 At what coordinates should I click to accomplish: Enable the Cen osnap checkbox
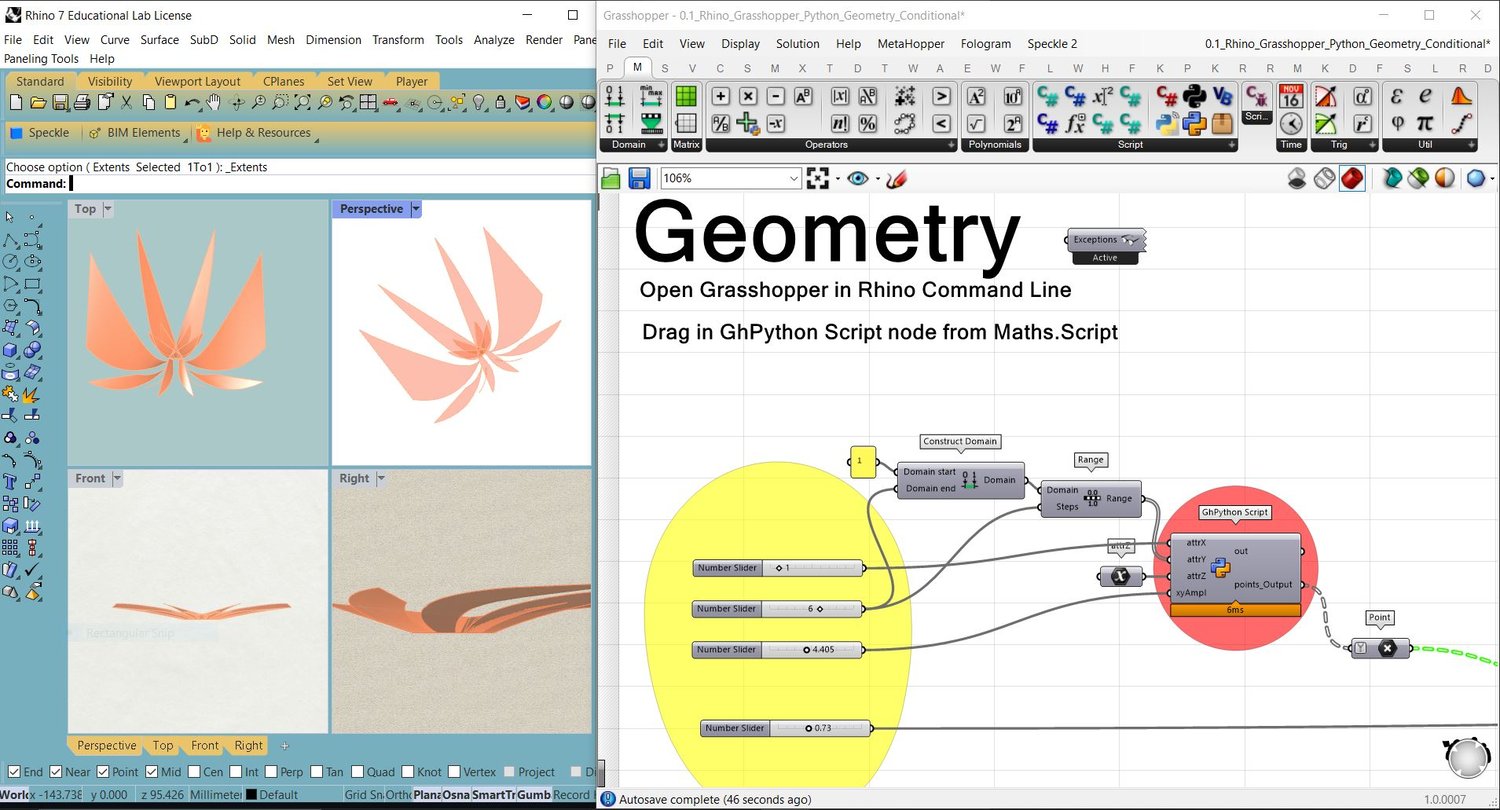coord(192,772)
